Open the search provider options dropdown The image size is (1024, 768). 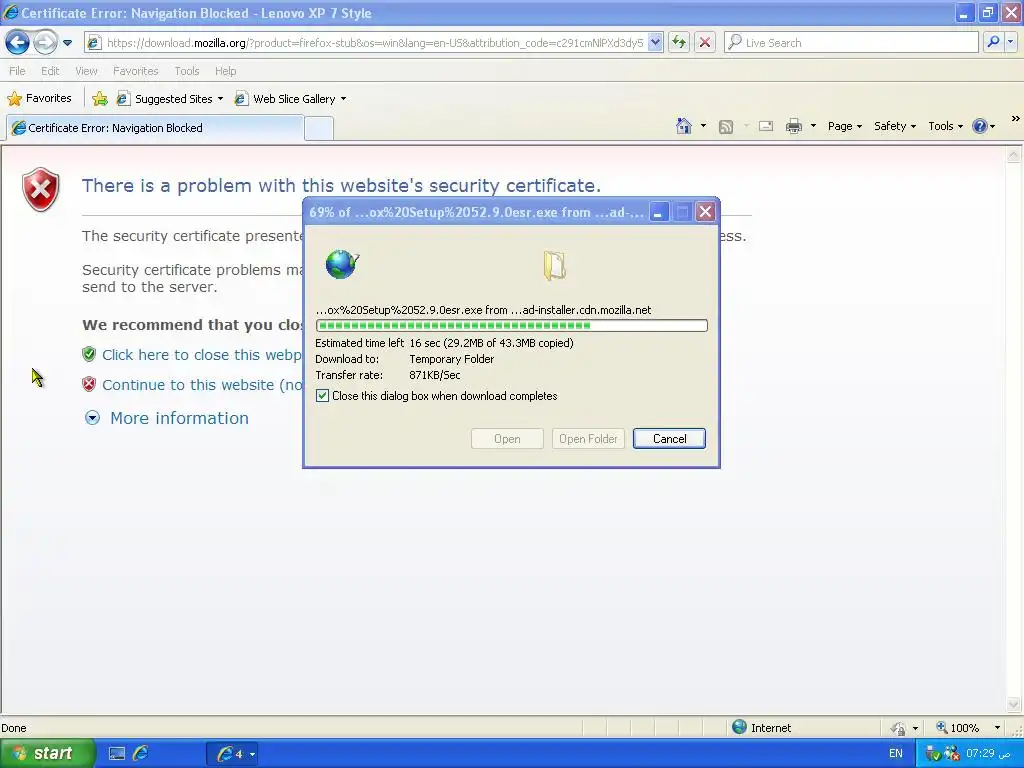(x=1011, y=42)
